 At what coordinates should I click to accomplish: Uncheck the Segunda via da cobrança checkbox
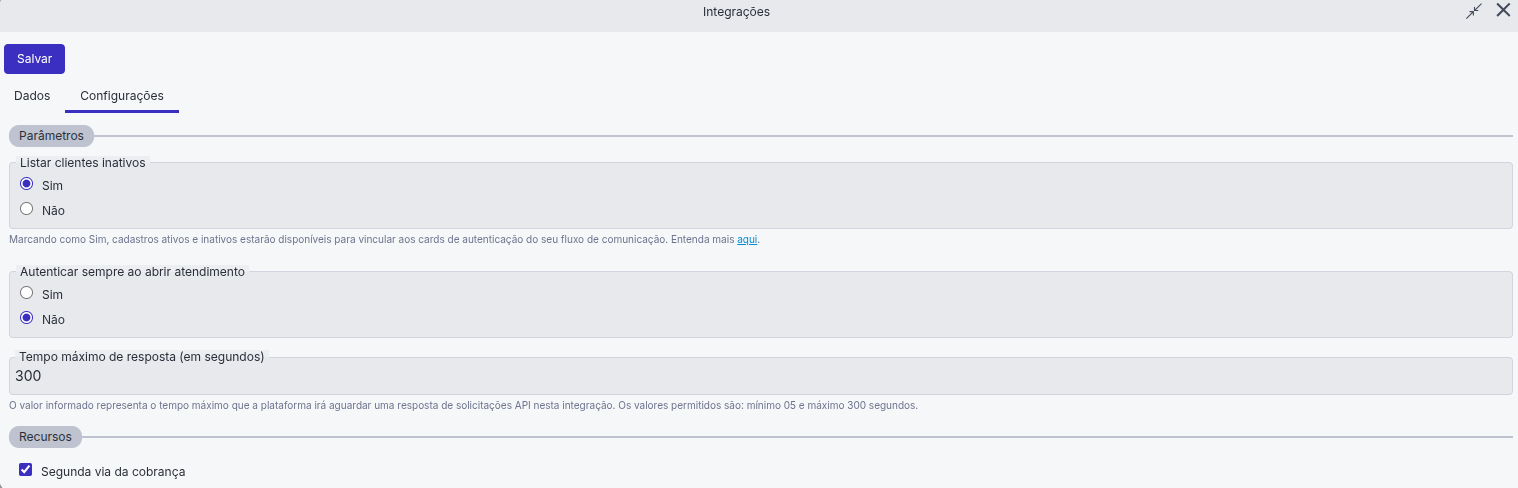[26, 470]
